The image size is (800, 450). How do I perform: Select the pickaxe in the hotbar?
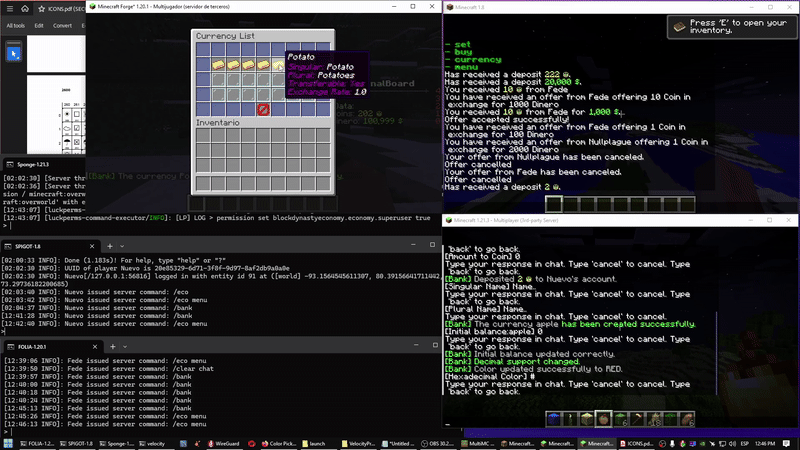click(x=637, y=419)
